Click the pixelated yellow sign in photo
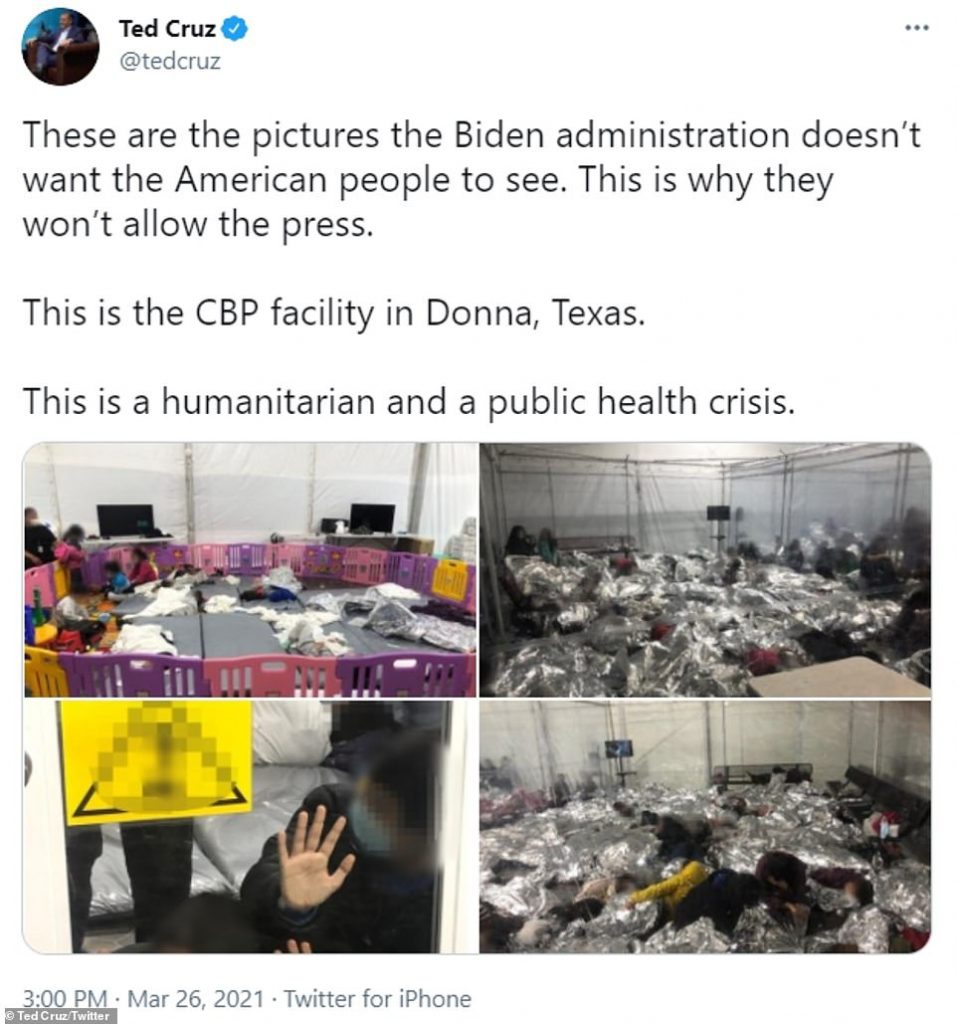Viewport: 957px width, 1024px height. [157, 760]
